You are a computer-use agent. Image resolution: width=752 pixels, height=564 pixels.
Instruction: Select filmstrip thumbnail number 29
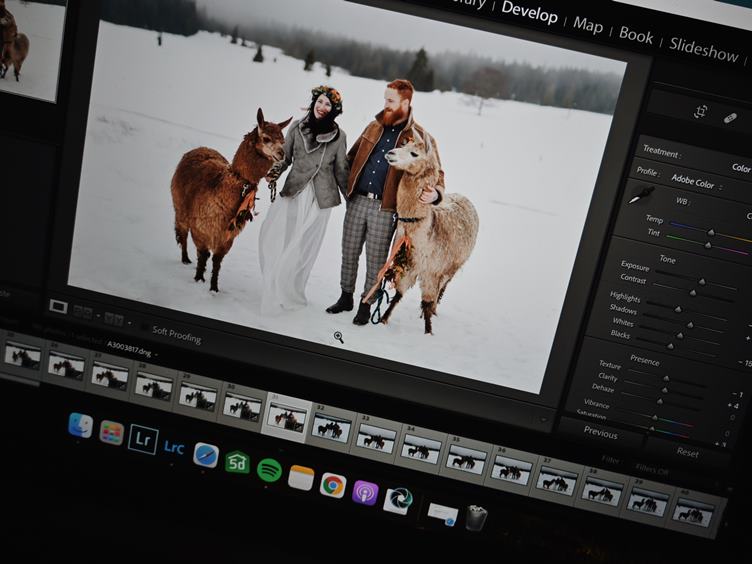click(198, 398)
